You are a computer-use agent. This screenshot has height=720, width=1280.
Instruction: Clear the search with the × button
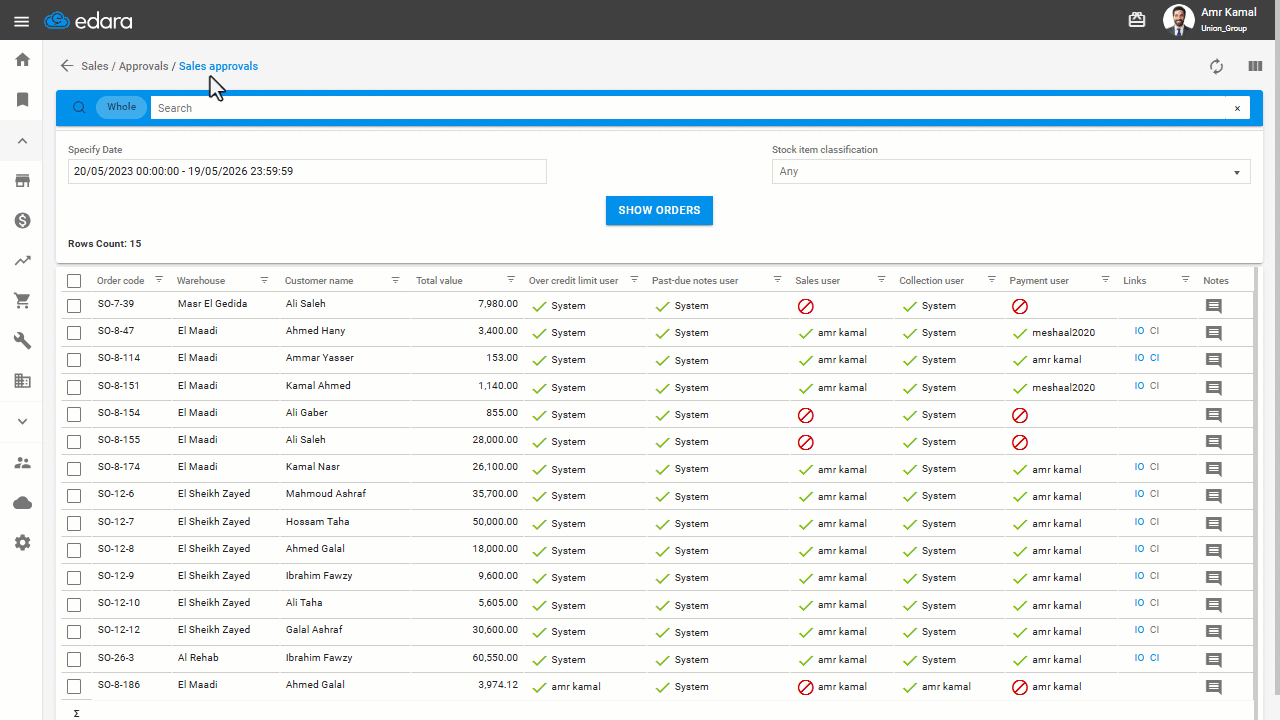pyautogui.click(x=1237, y=108)
